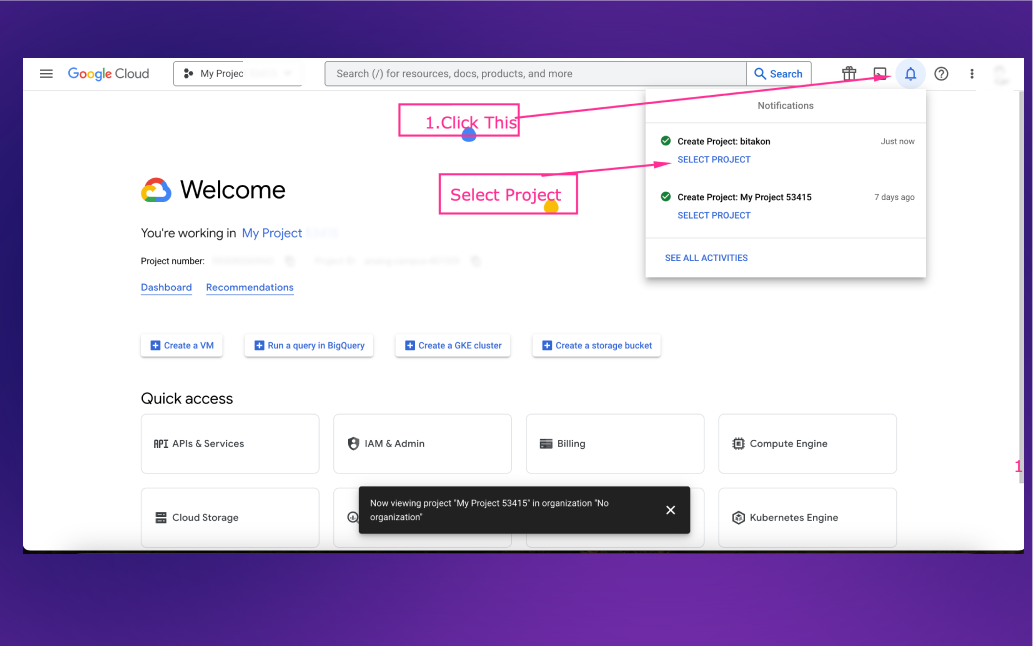Open the Compute Engine quick access card
1033x646 pixels.
808,444
